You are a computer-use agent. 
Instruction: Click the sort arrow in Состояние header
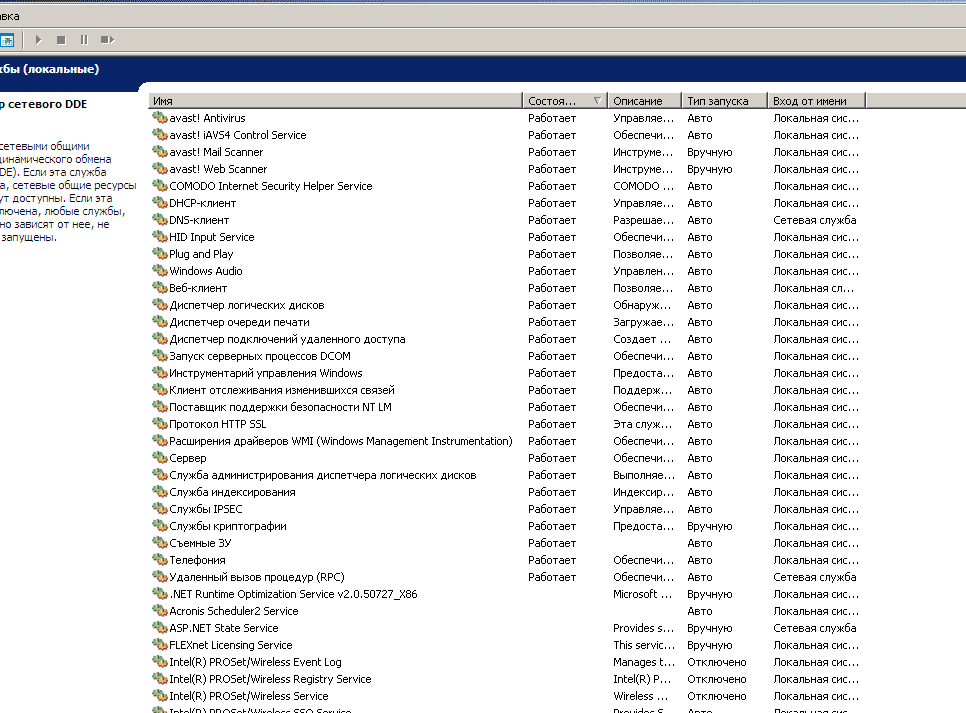(597, 100)
